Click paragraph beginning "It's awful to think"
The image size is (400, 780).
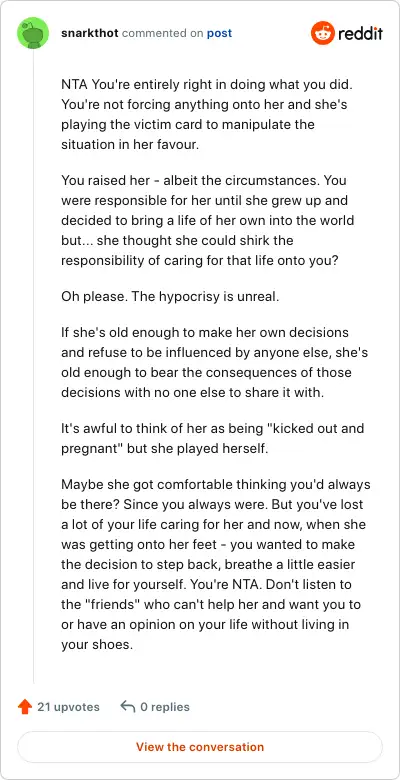213,438
